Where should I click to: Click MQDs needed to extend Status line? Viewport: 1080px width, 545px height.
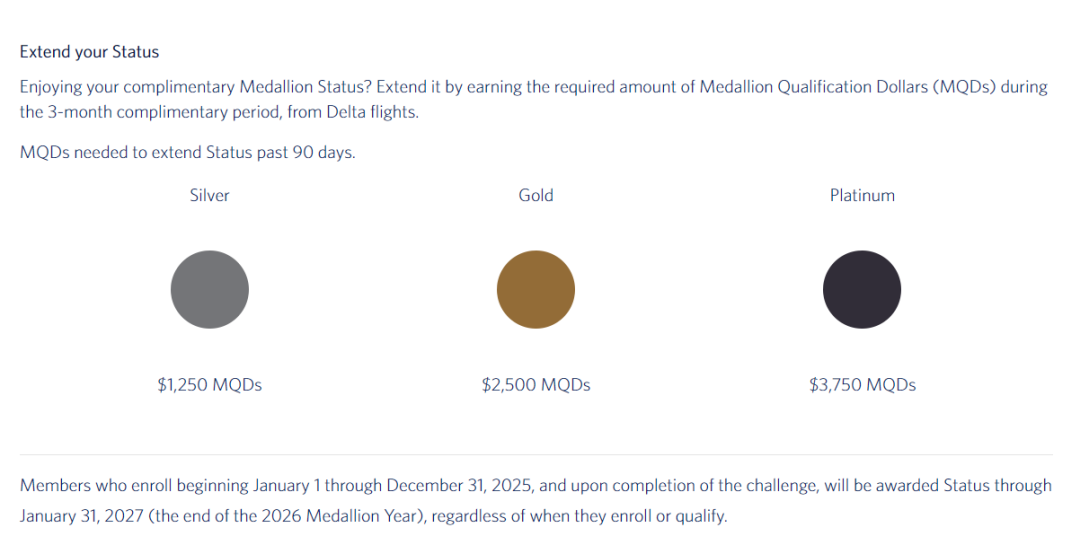(187, 152)
